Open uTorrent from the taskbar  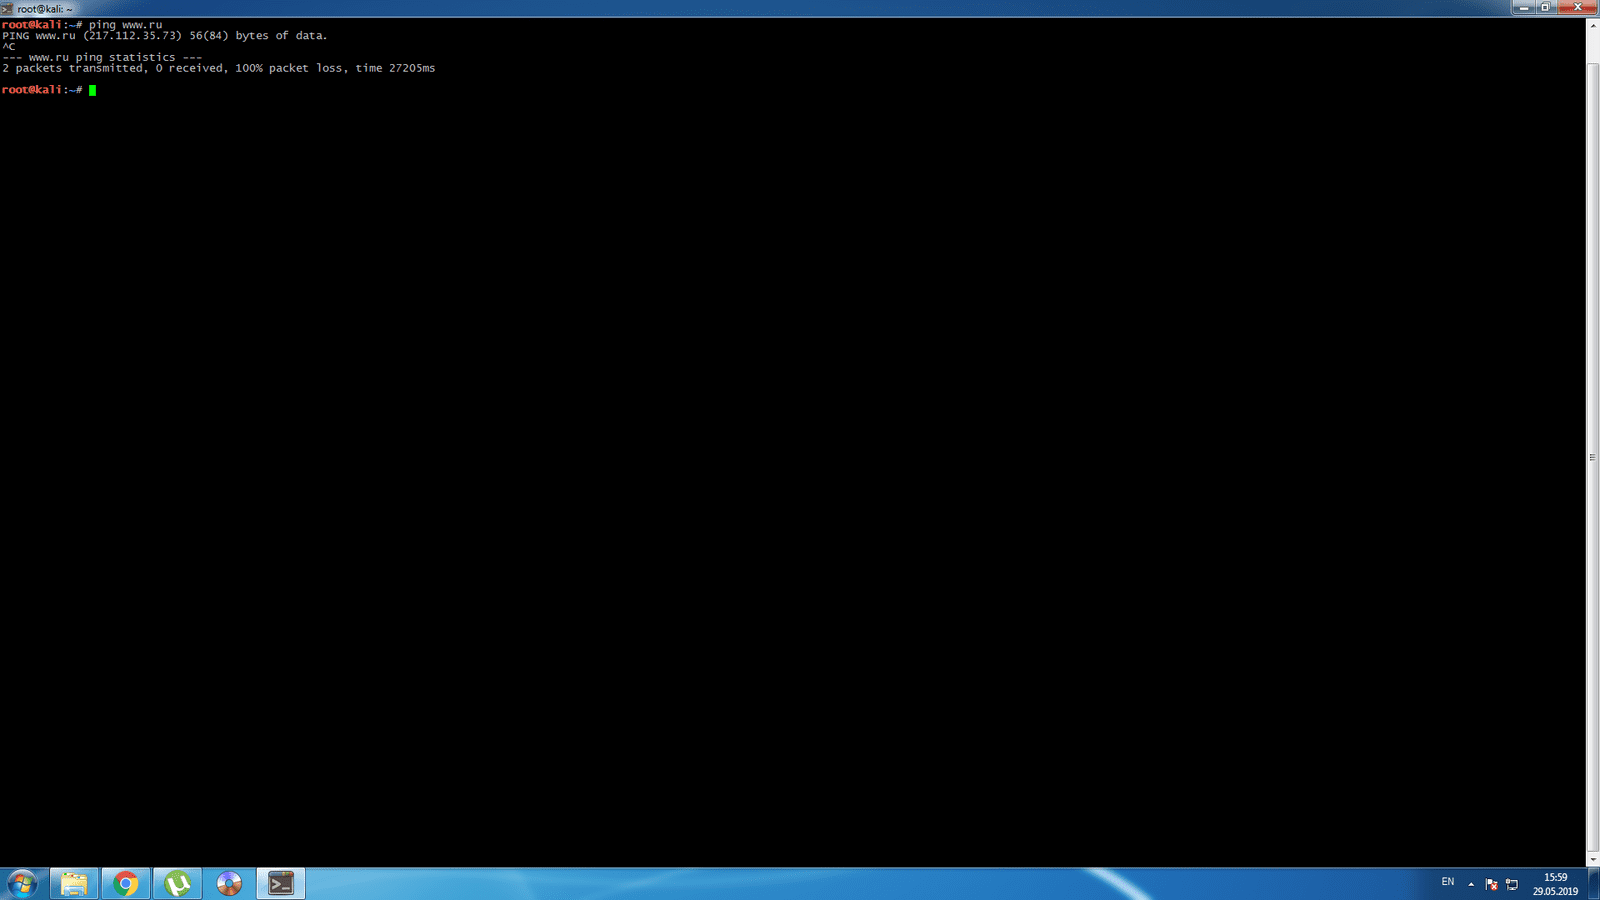click(178, 883)
